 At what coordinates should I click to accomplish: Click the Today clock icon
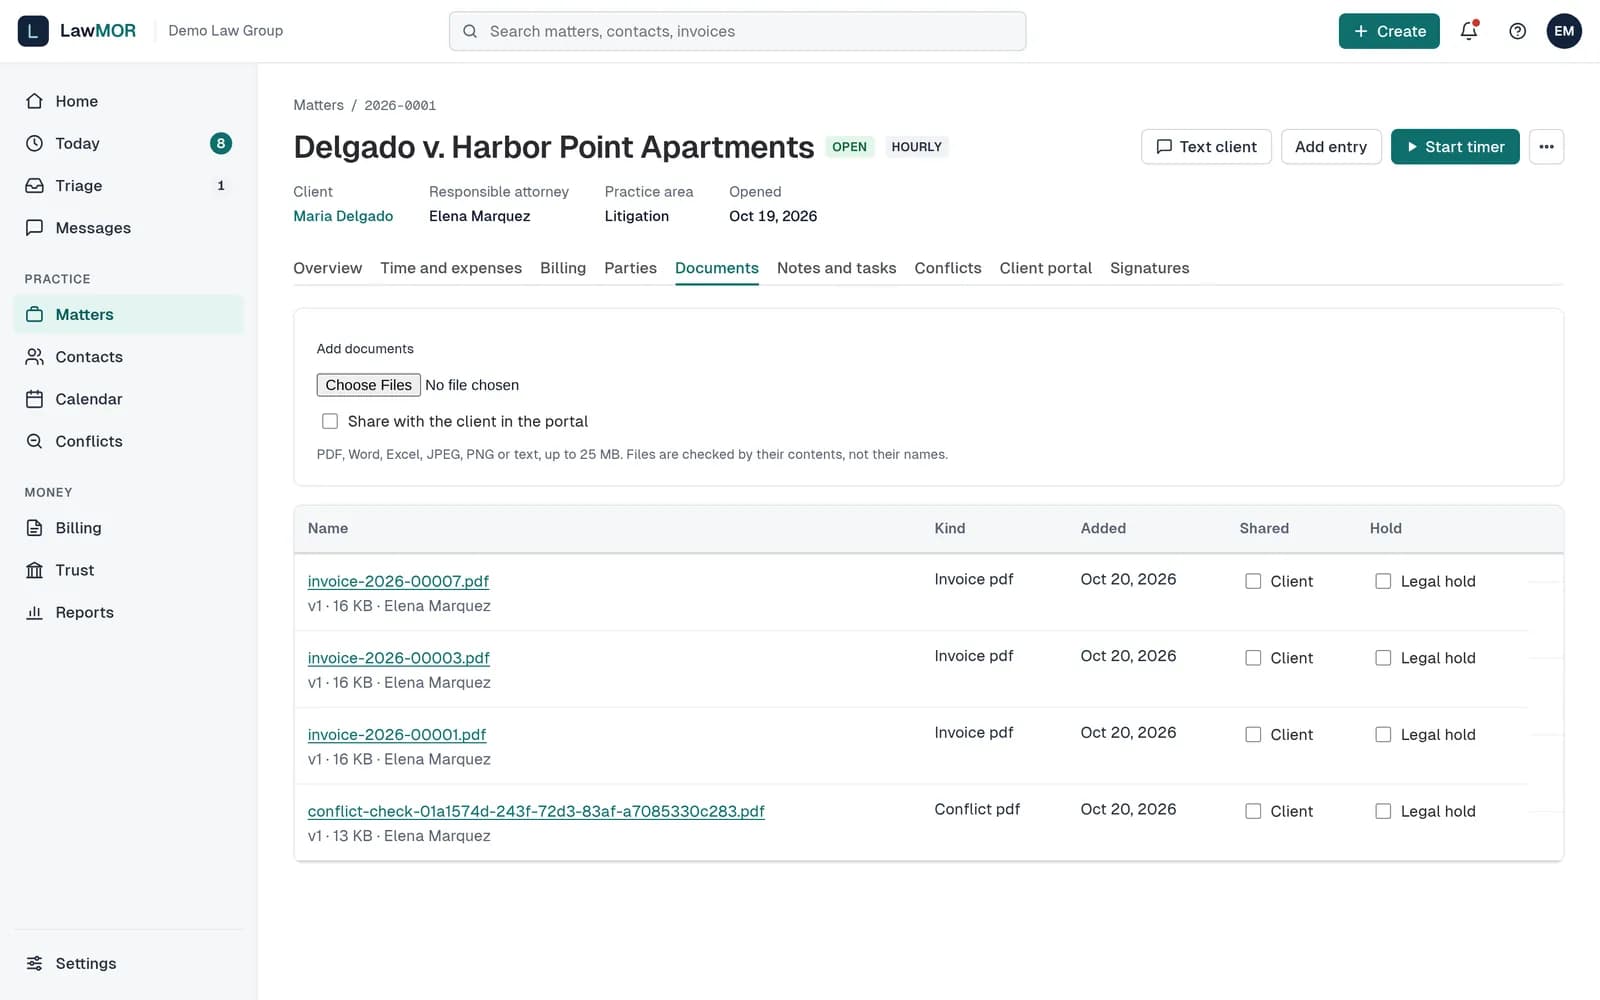tap(35, 143)
